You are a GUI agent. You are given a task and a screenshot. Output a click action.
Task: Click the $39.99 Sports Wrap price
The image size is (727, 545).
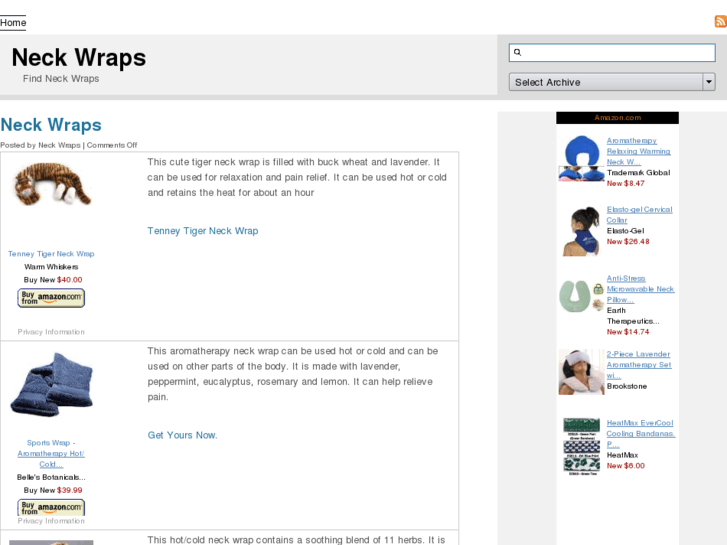[x=70, y=490]
